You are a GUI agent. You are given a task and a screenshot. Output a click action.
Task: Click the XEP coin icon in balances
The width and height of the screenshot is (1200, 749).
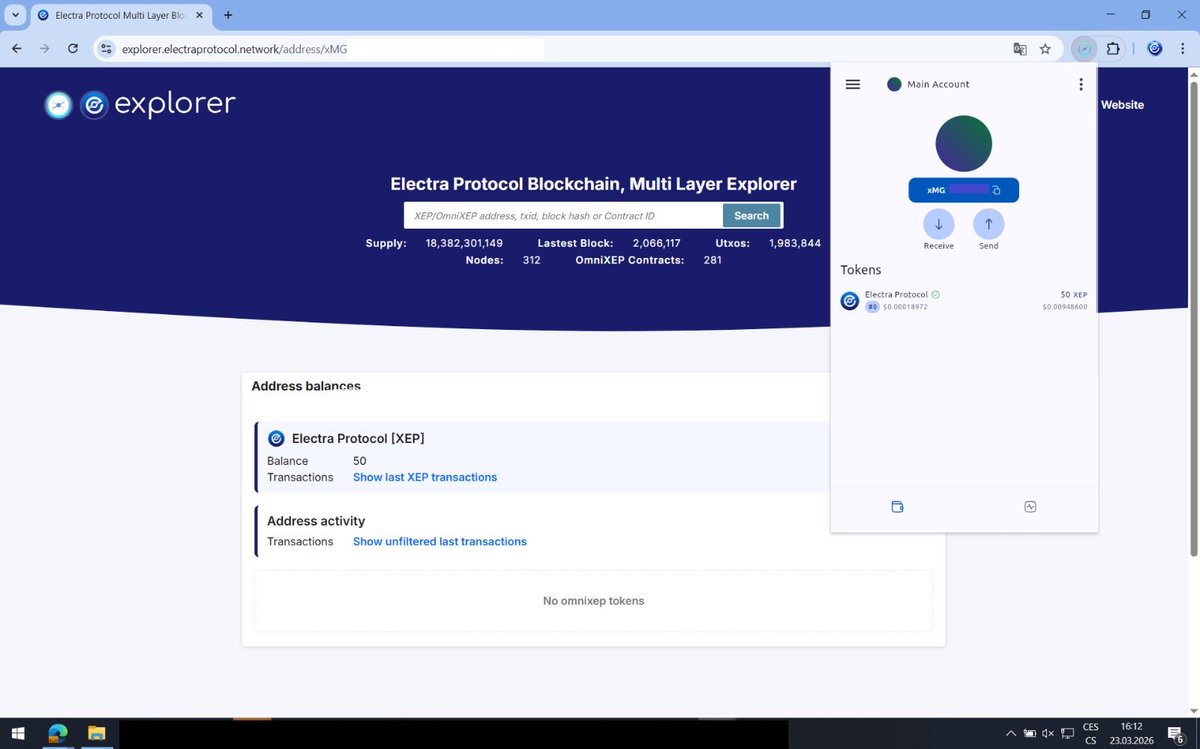click(x=277, y=438)
